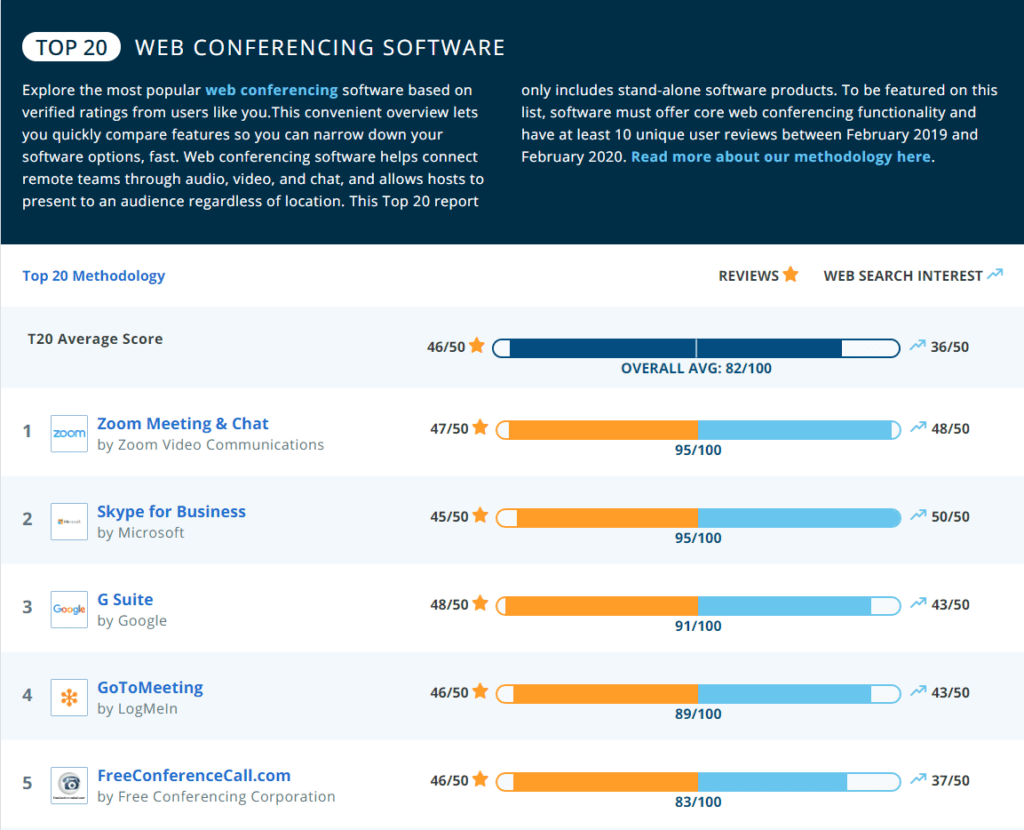Click trend arrow beside 48/50 for Zoom
1024x830 pixels.
pos(918,427)
